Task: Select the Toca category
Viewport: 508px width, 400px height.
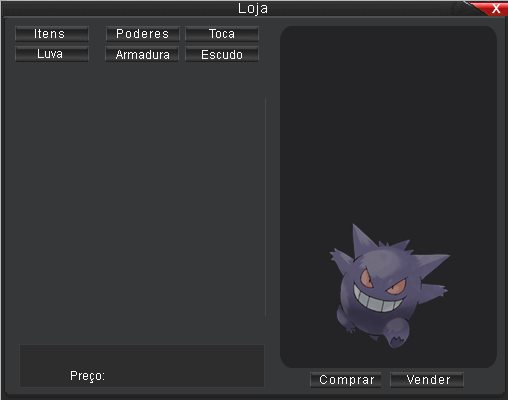Action: click(222, 34)
